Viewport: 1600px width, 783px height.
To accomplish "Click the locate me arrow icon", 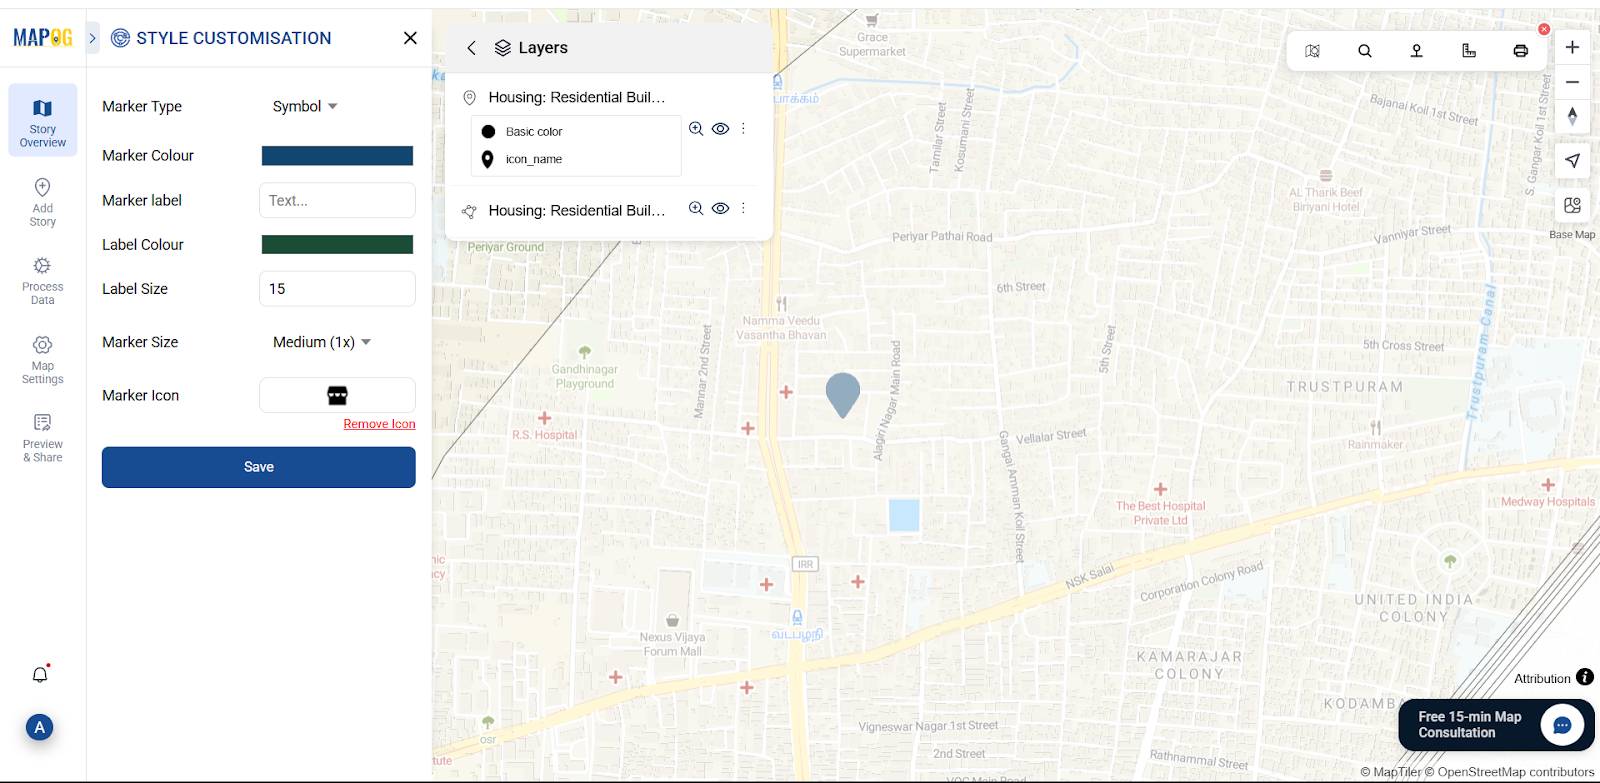I will [x=1572, y=161].
